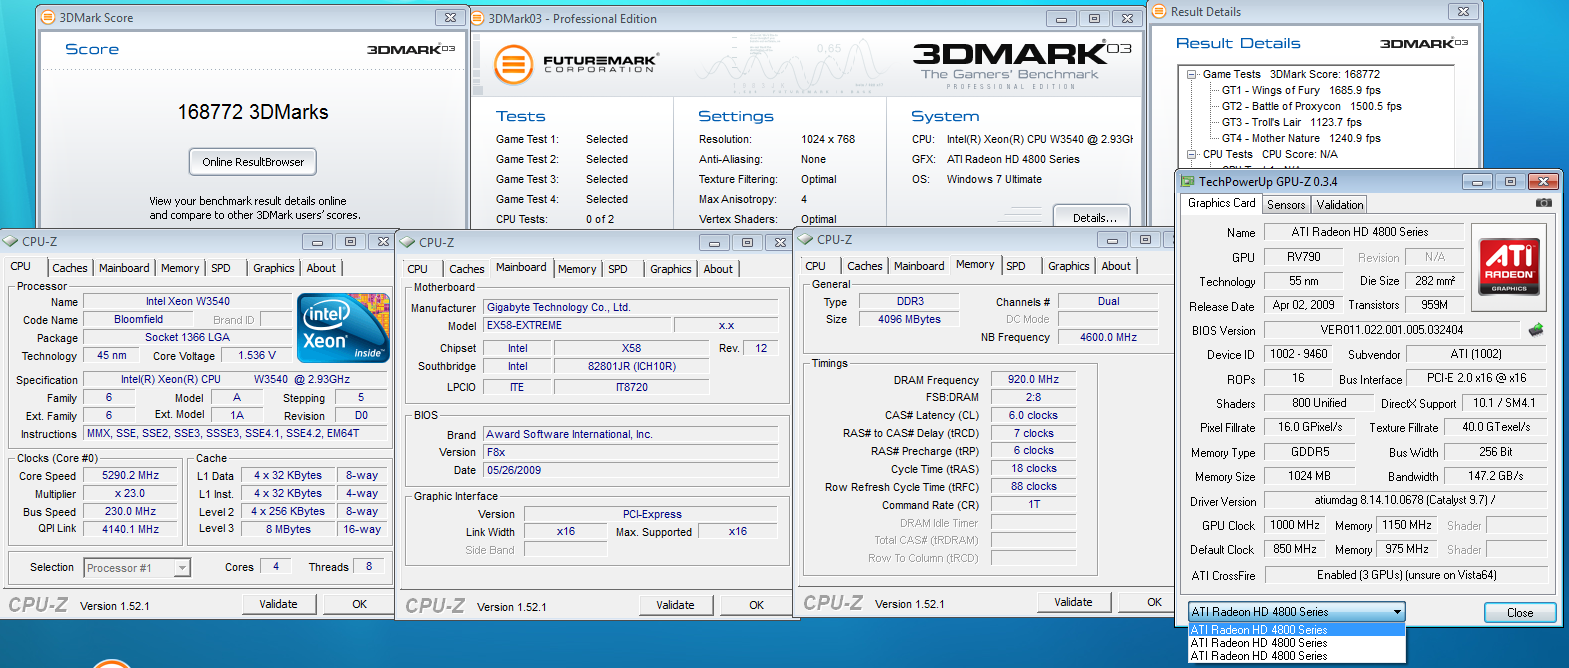Click memory size value 4096 MBytes
Image resolution: width=1569 pixels, height=668 pixels.
click(909, 319)
